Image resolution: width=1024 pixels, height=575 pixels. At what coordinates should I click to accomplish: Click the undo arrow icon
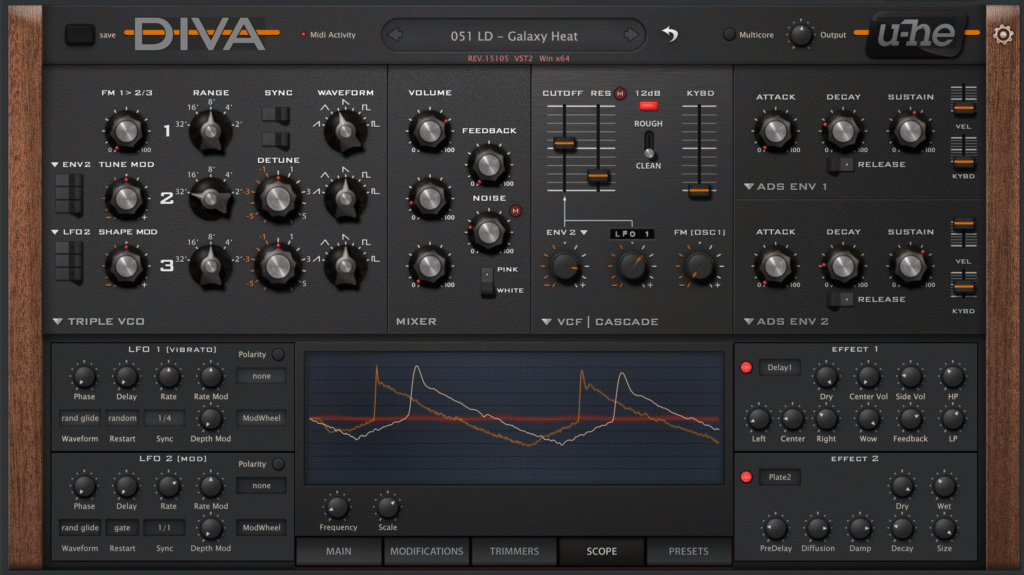[670, 33]
